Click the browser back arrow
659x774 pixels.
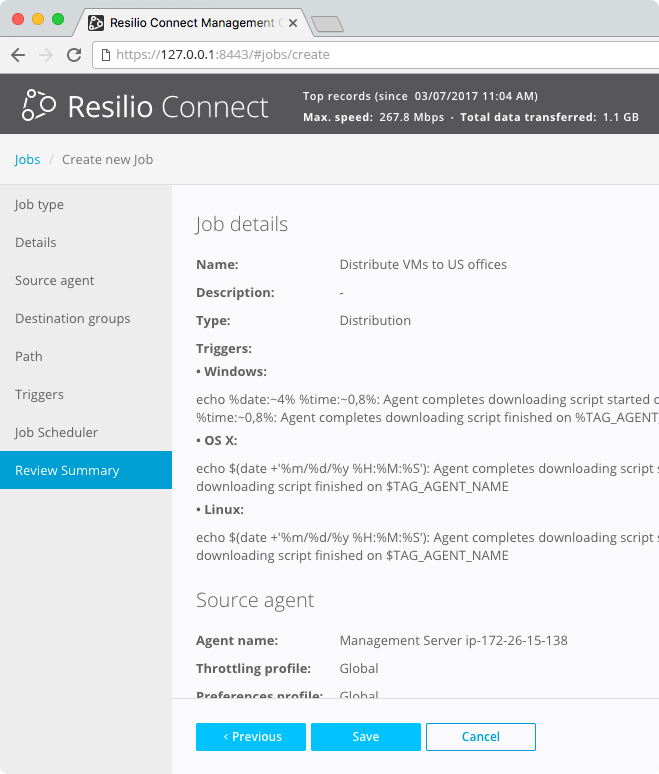click(x=18, y=55)
